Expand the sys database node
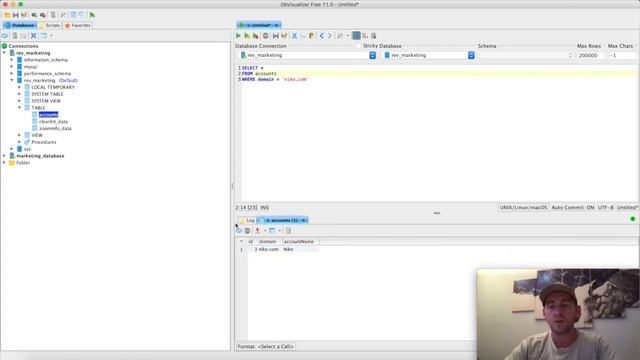 click(x=12, y=149)
